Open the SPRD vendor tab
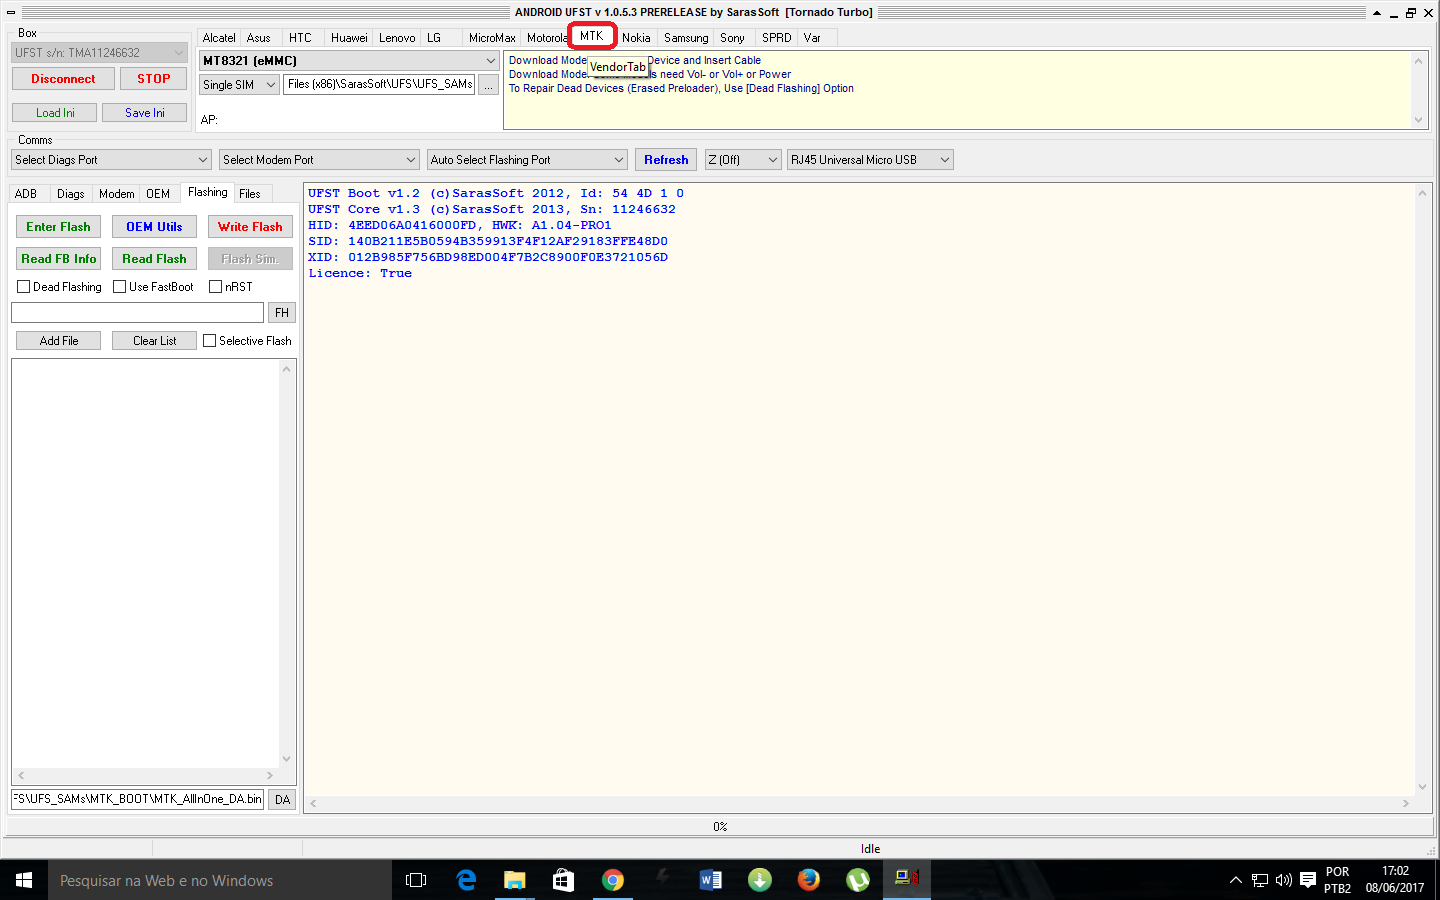1440x900 pixels. pyautogui.click(x=776, y=38)
